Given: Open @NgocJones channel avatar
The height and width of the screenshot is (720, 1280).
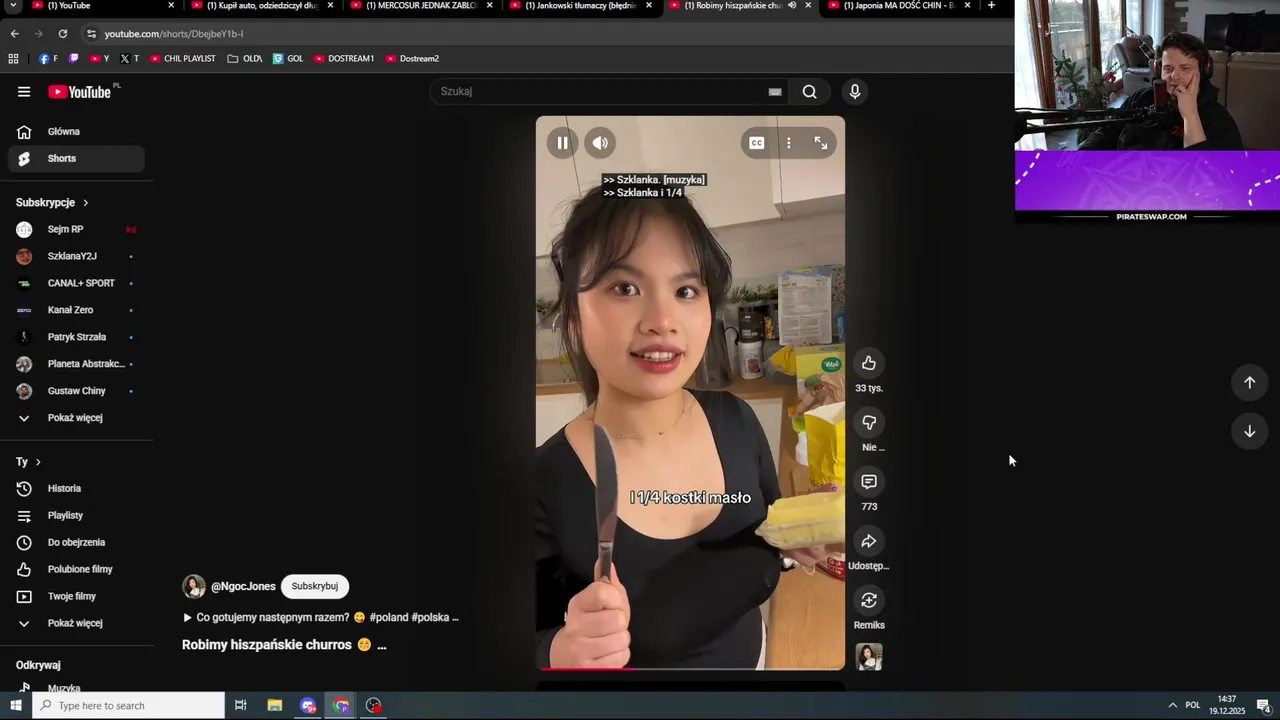Looking at the screenshot, I should point(194,587).
